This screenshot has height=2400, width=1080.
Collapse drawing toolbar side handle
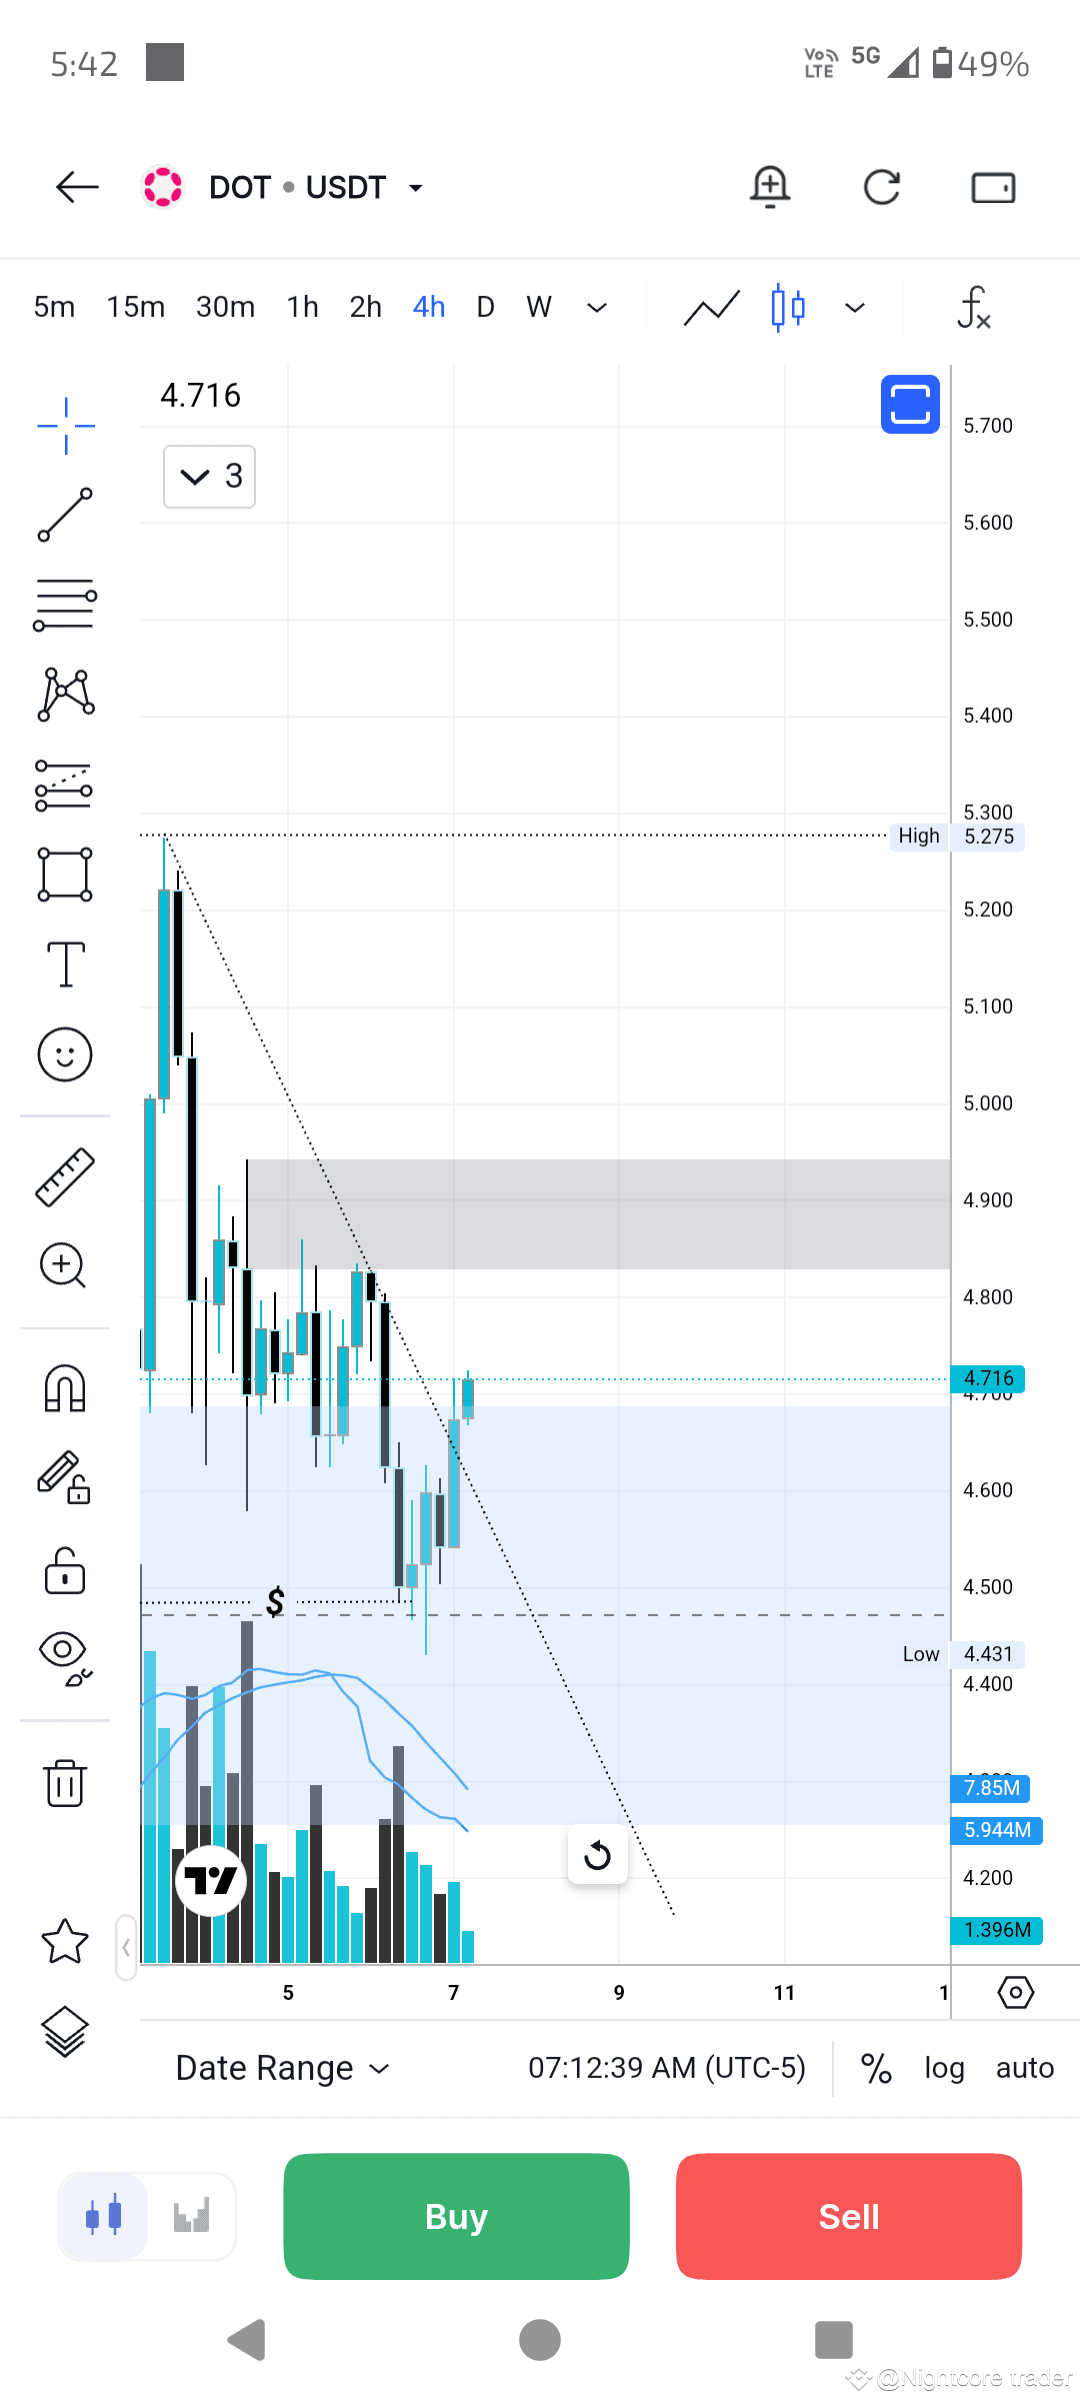[x=126, y=1947]
